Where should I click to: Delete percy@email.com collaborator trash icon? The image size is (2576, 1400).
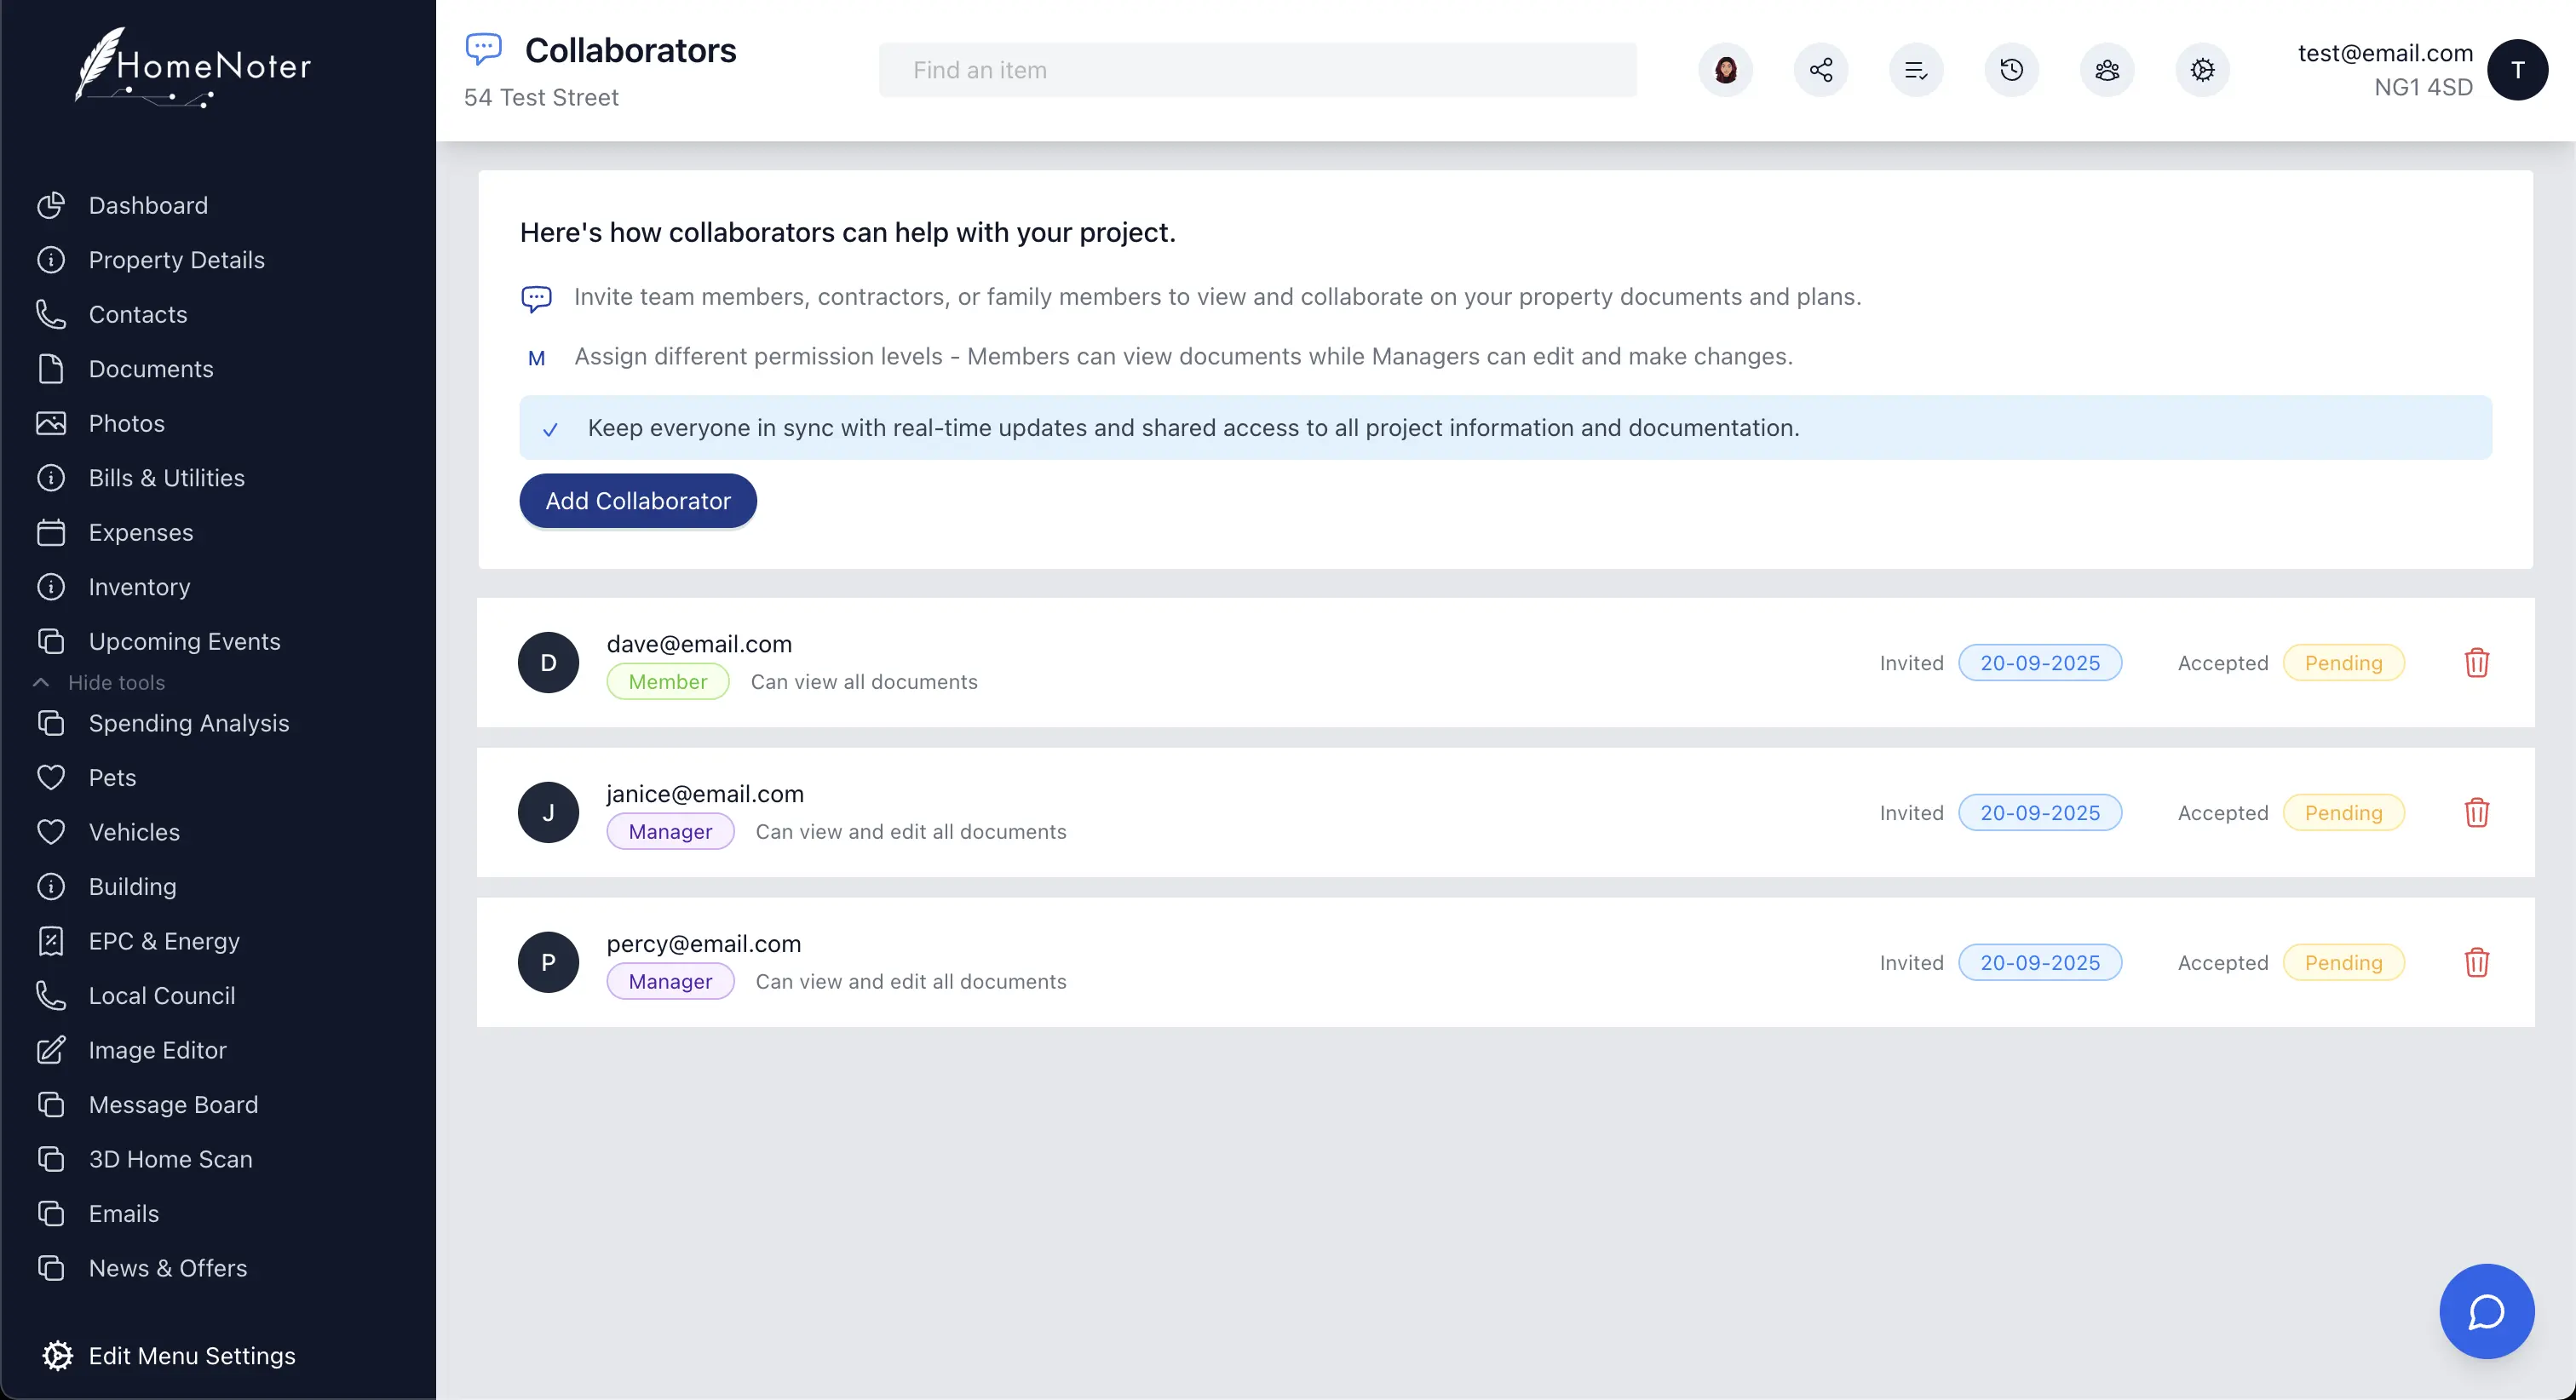(x=2476, y=963)
